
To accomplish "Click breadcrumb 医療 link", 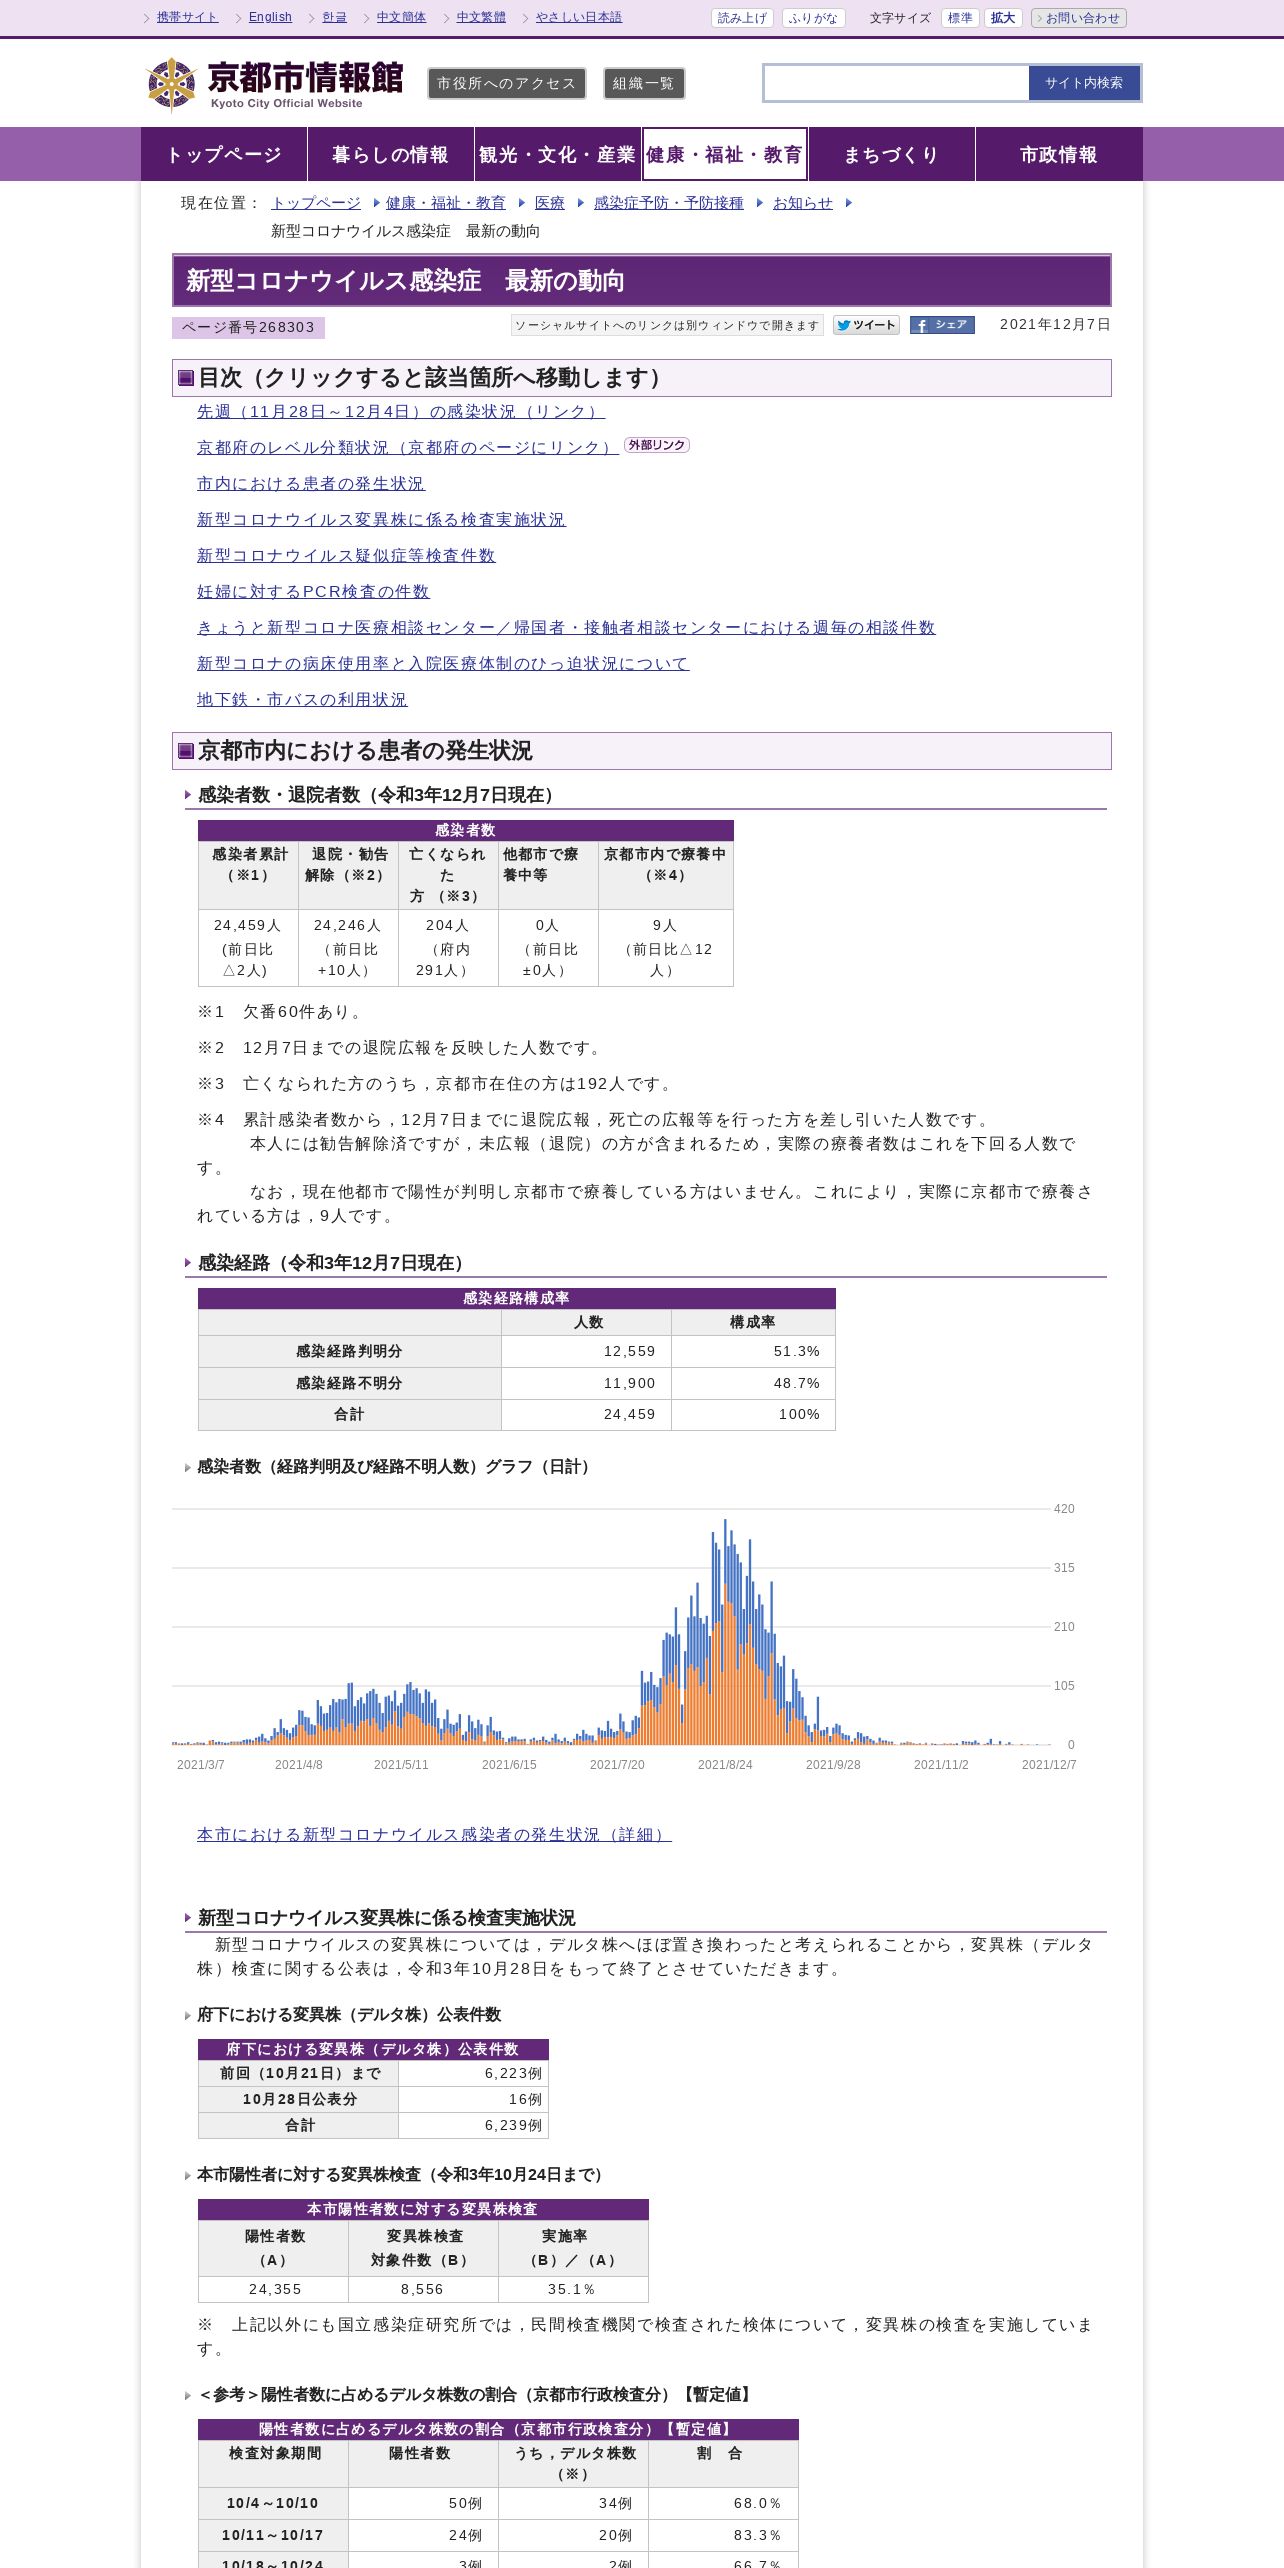I will (x=550, y=203).
